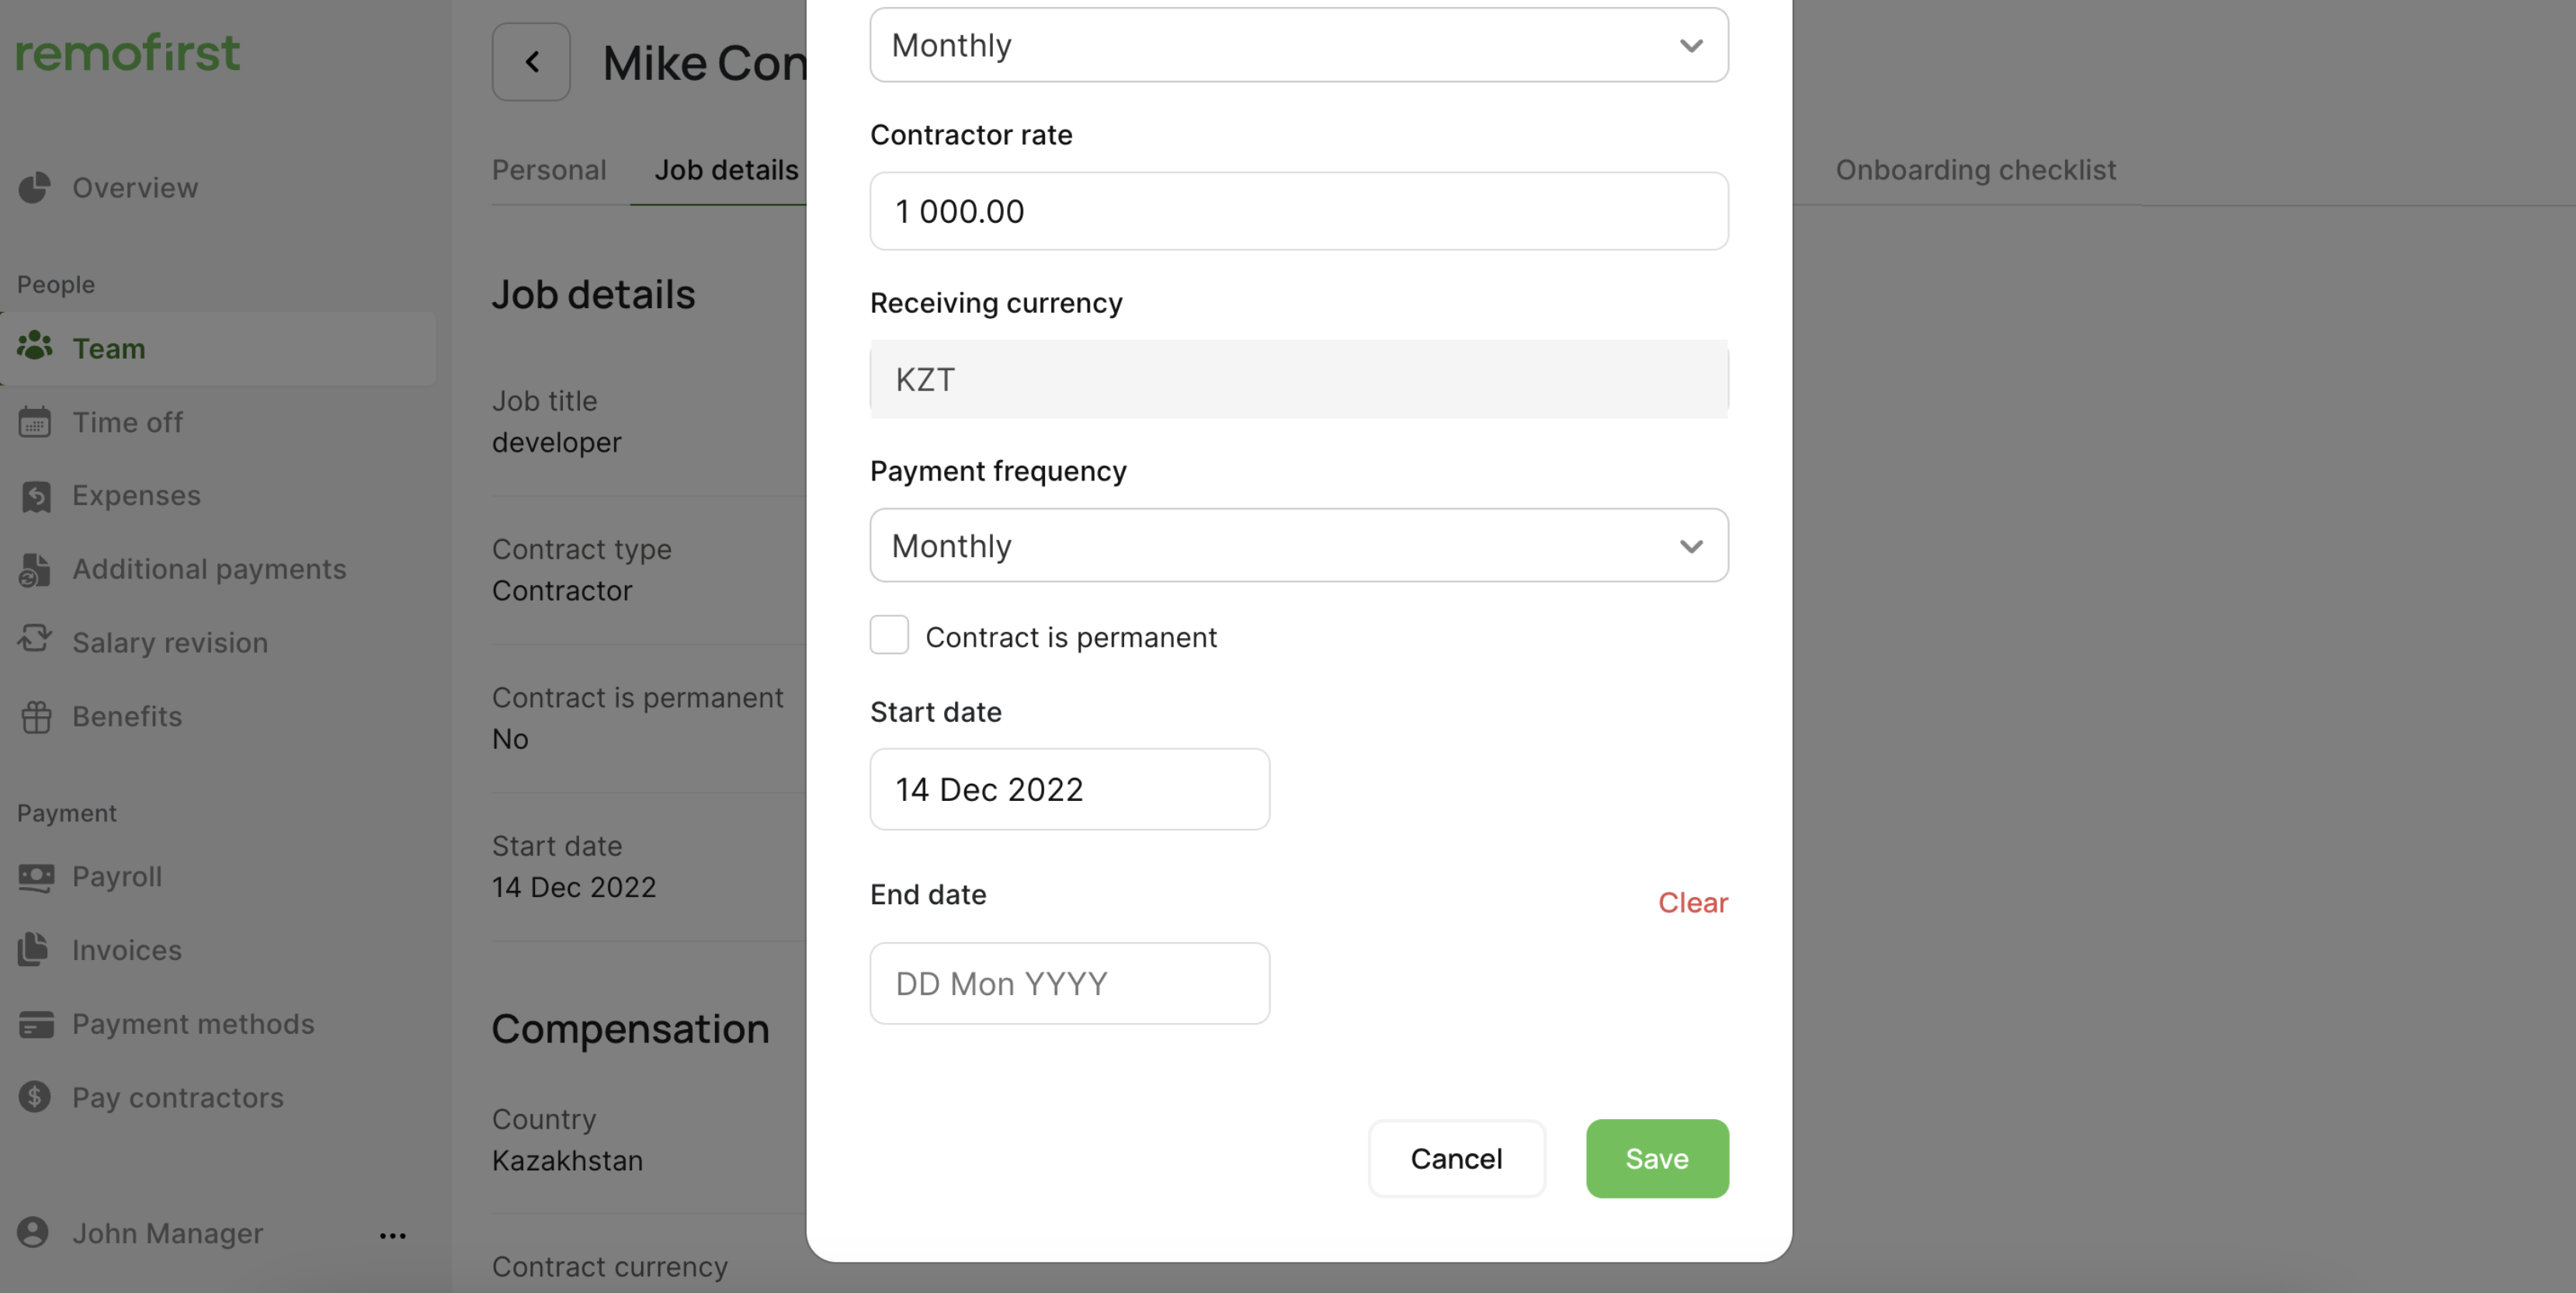The width and height of the screenshot is (2576, 1293).
Task: Open John Manager's three-dot menu
Action: [393, 1235]
